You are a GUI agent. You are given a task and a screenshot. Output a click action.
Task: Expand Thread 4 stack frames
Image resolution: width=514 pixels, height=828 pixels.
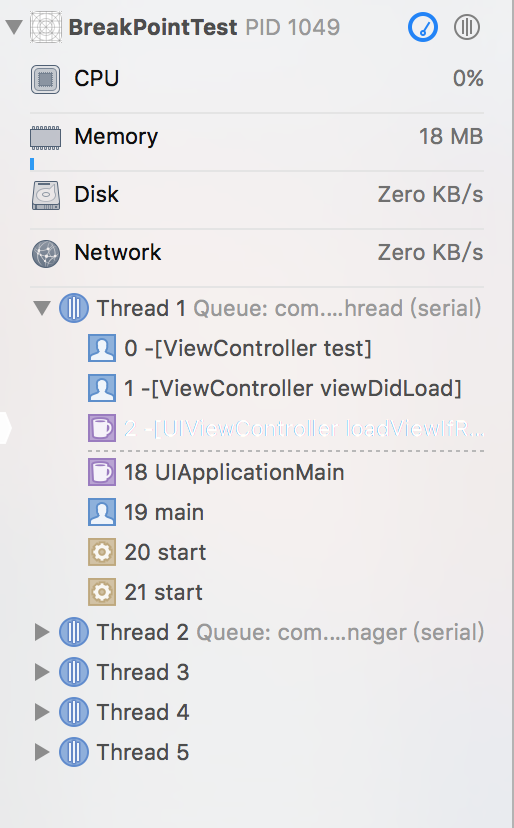[x=42, y=712]
